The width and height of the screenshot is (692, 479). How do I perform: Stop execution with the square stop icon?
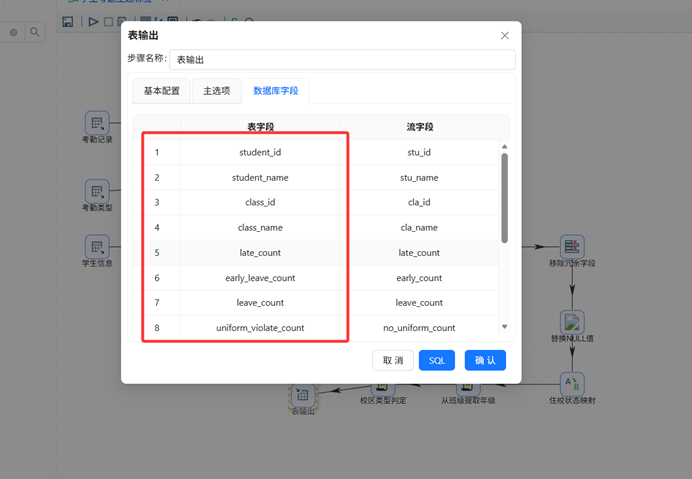point(108,22)
